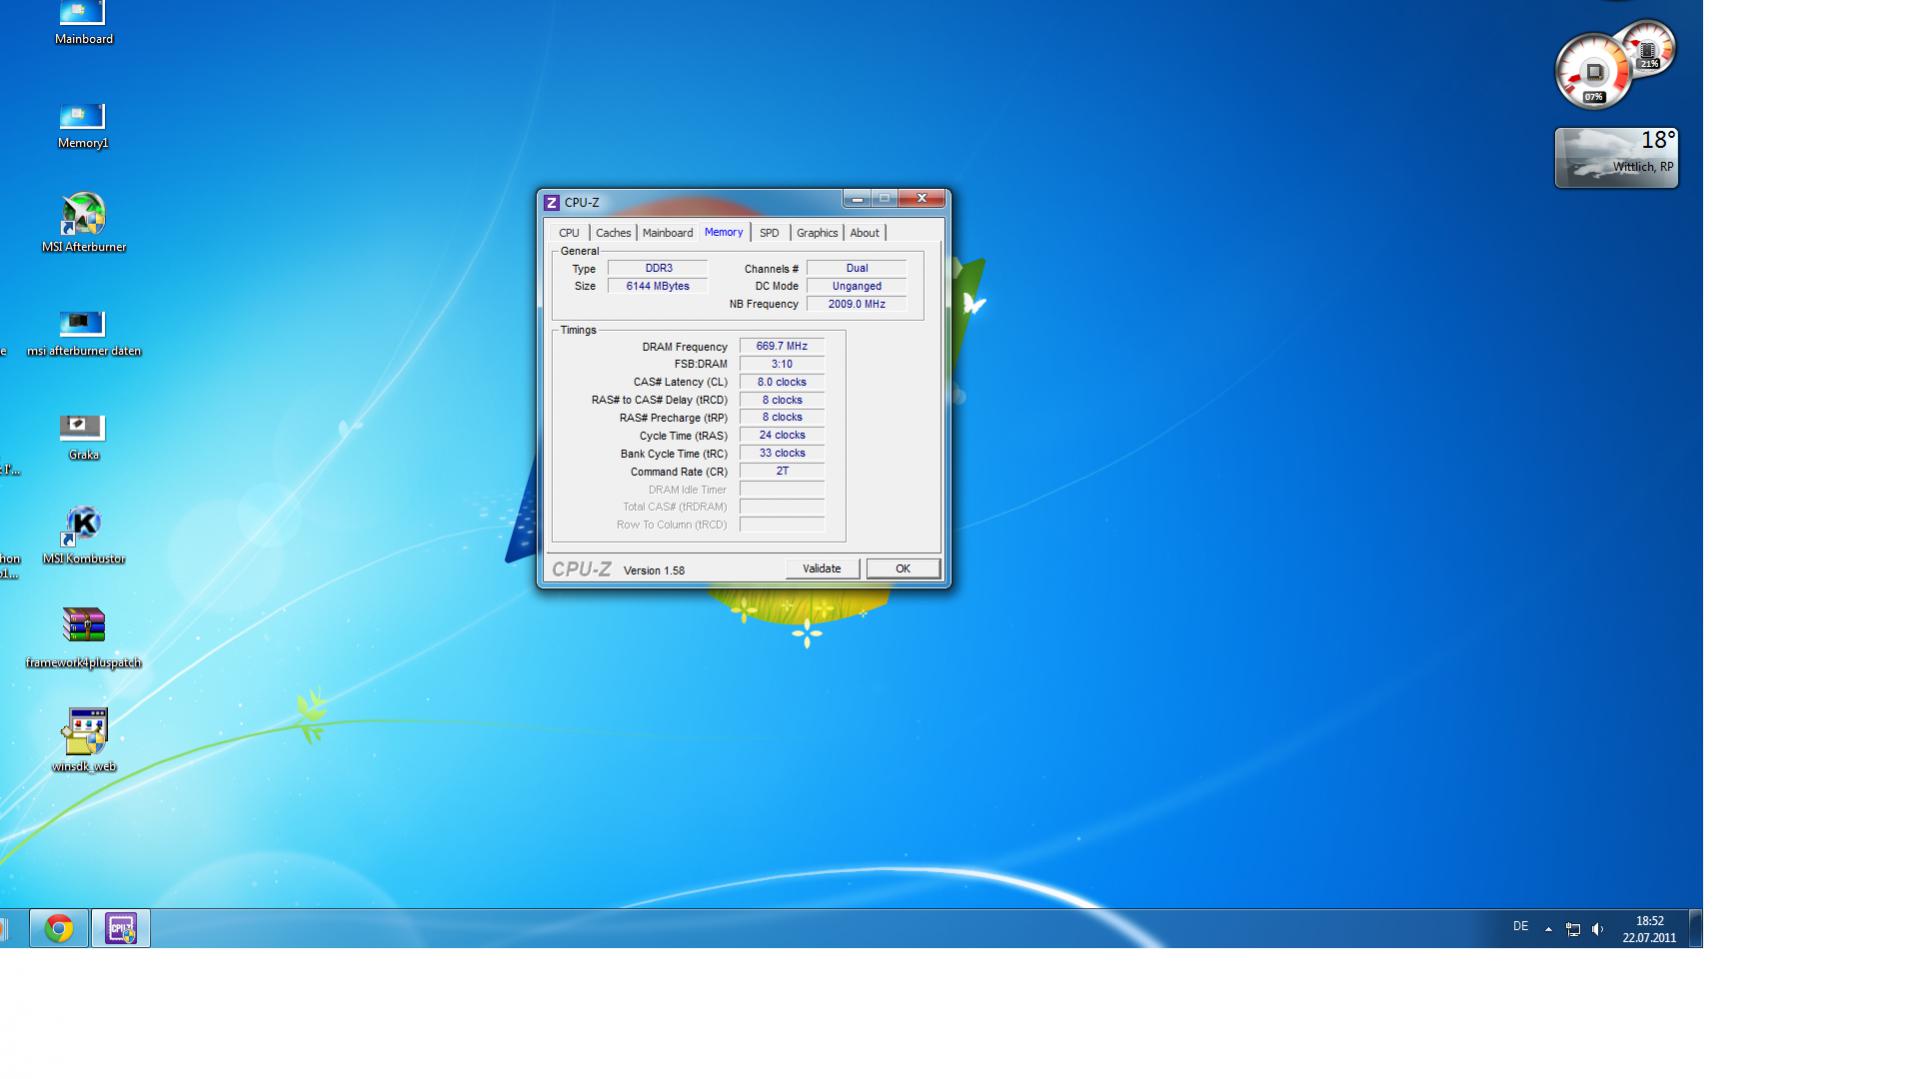Click the empty DRAM Idle Timer field
This screenshot has height=1079, width=1919.
[x=782, y=489]
